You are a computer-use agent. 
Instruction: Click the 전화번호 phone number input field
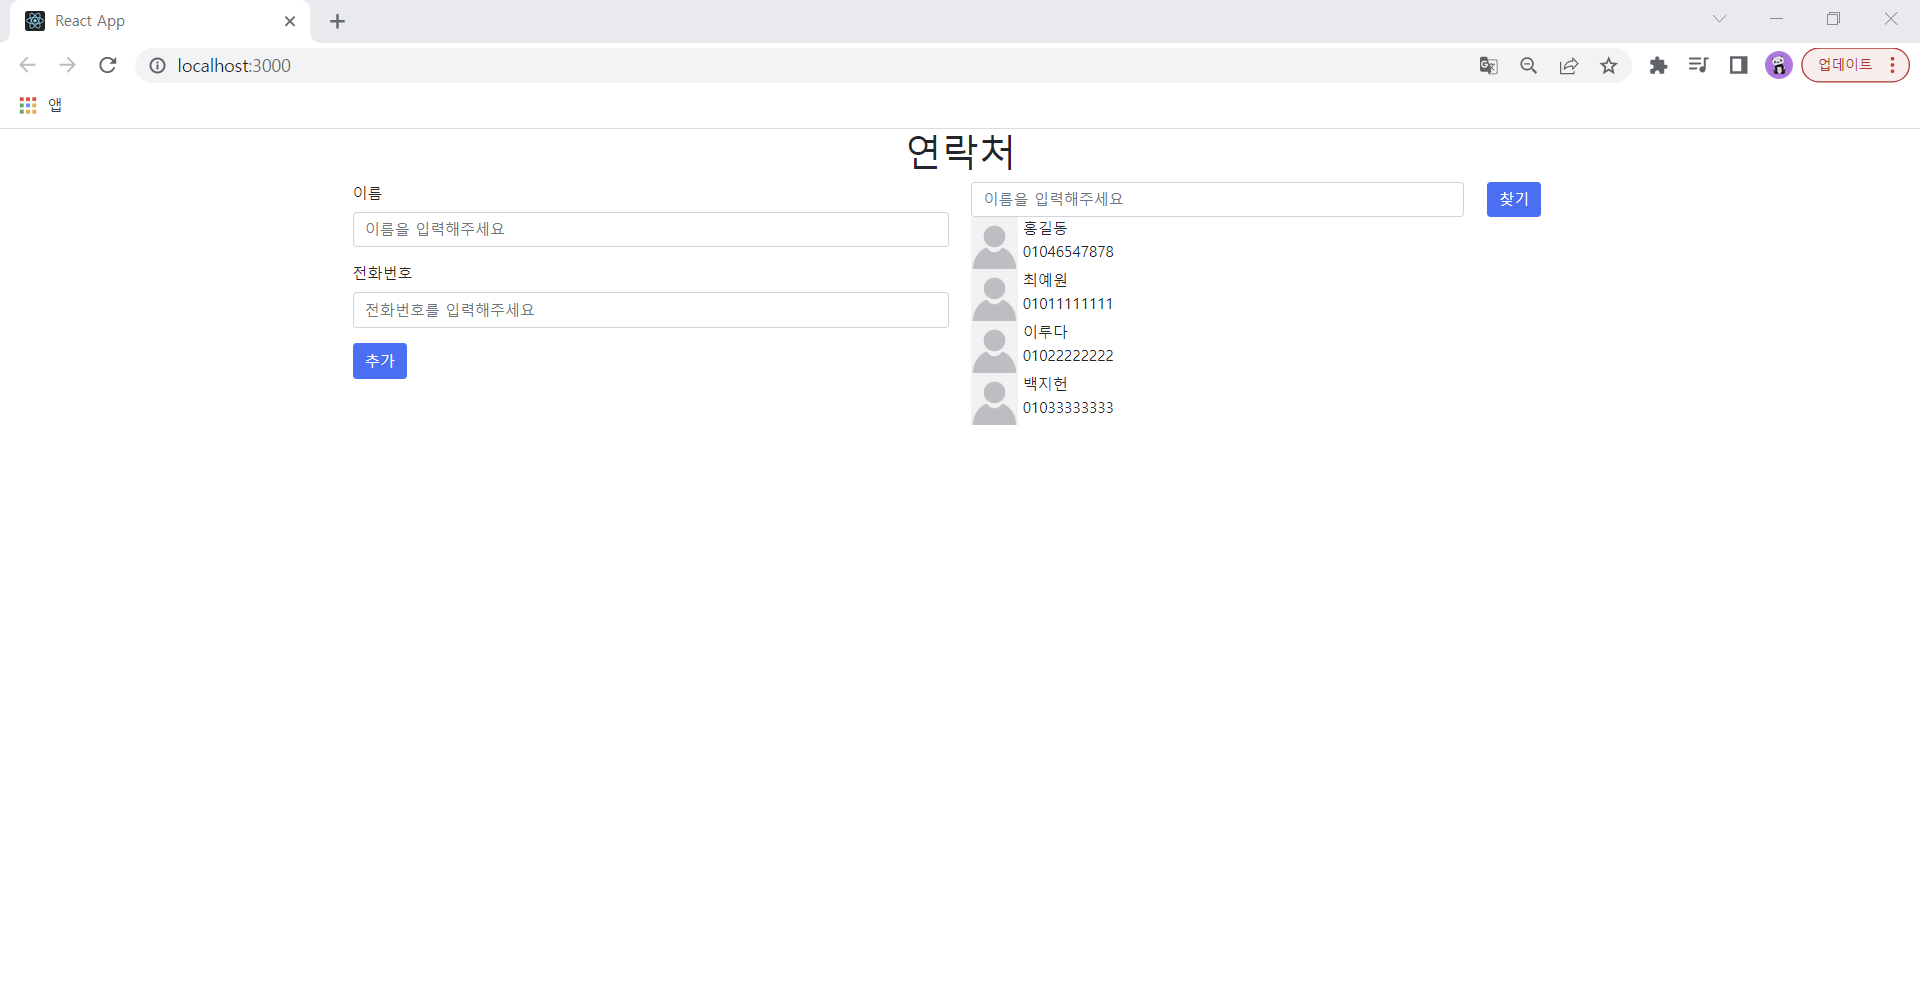[650, 310]
